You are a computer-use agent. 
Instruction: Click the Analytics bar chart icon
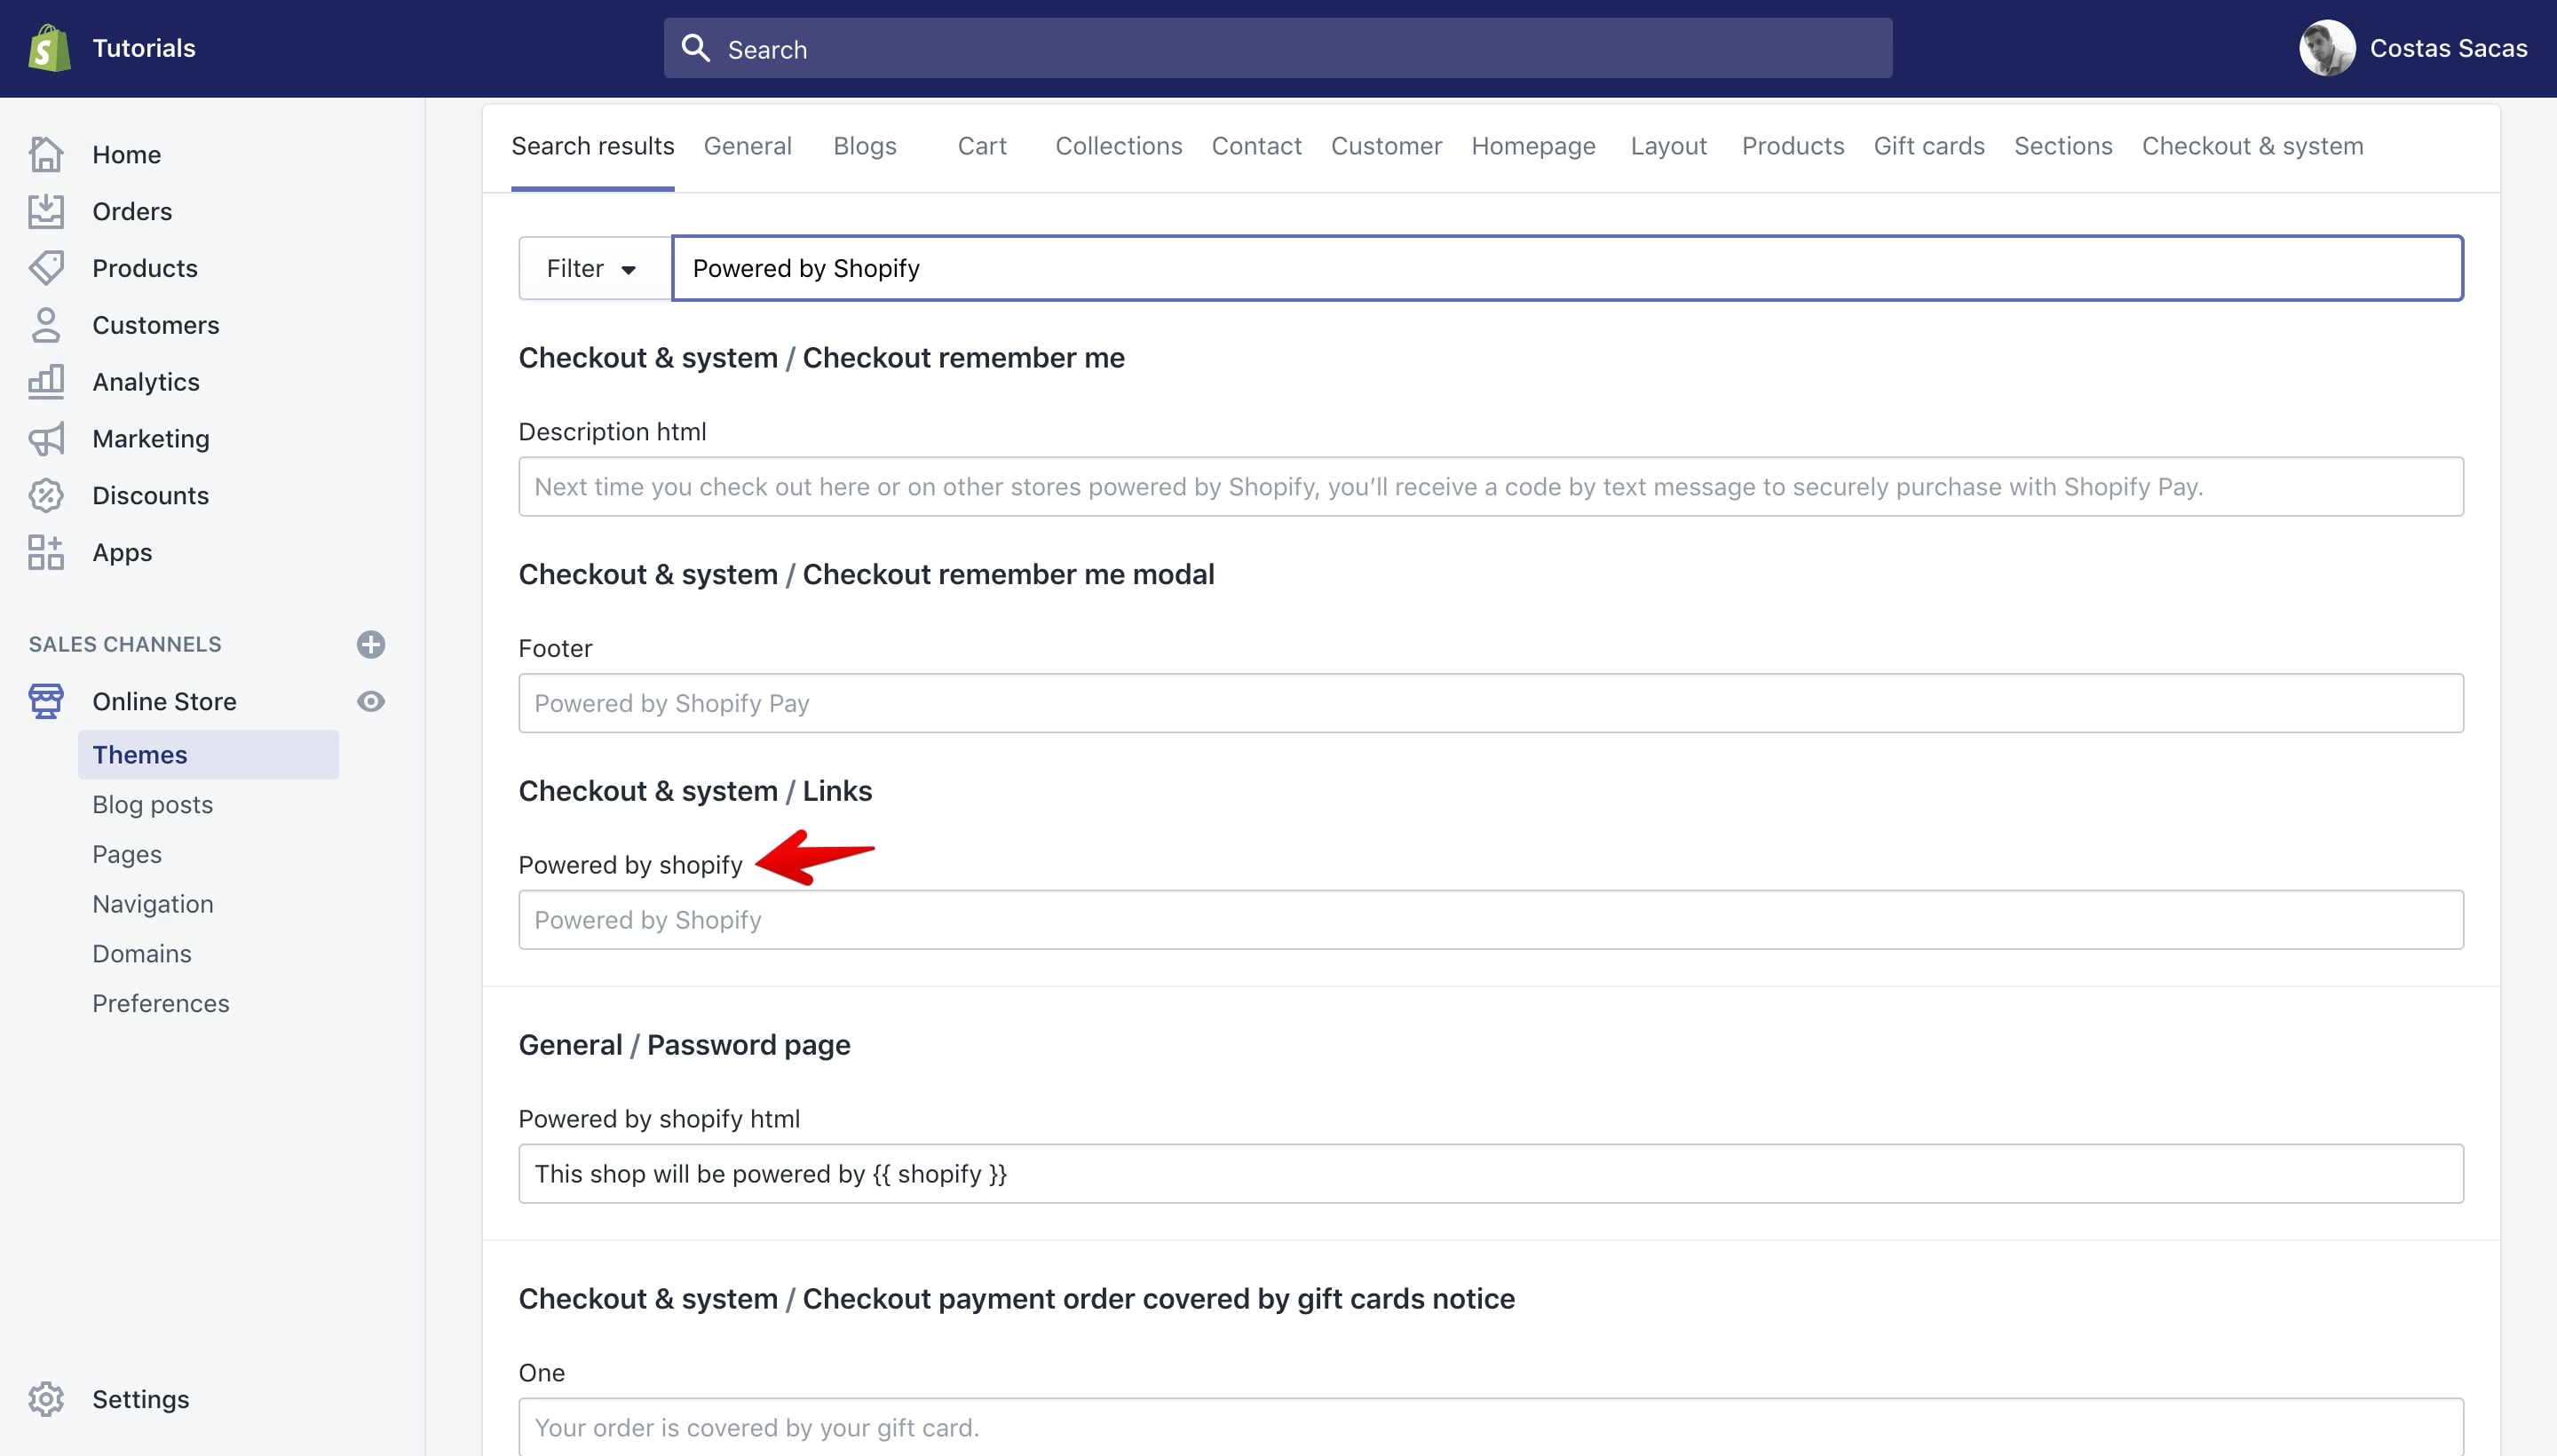(x=46, y=382)
